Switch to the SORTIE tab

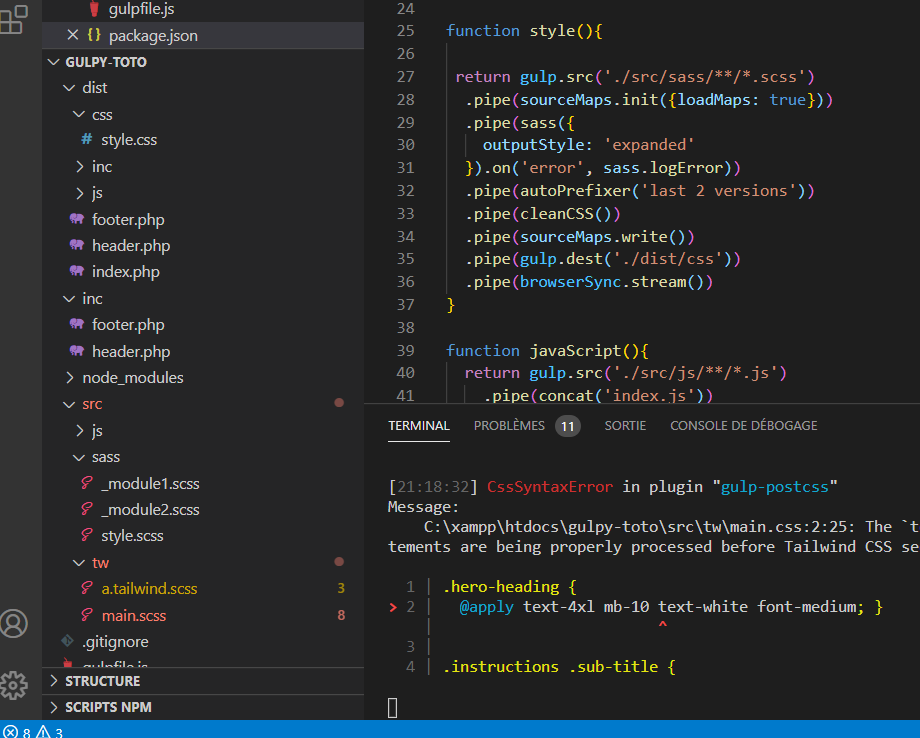625,426
